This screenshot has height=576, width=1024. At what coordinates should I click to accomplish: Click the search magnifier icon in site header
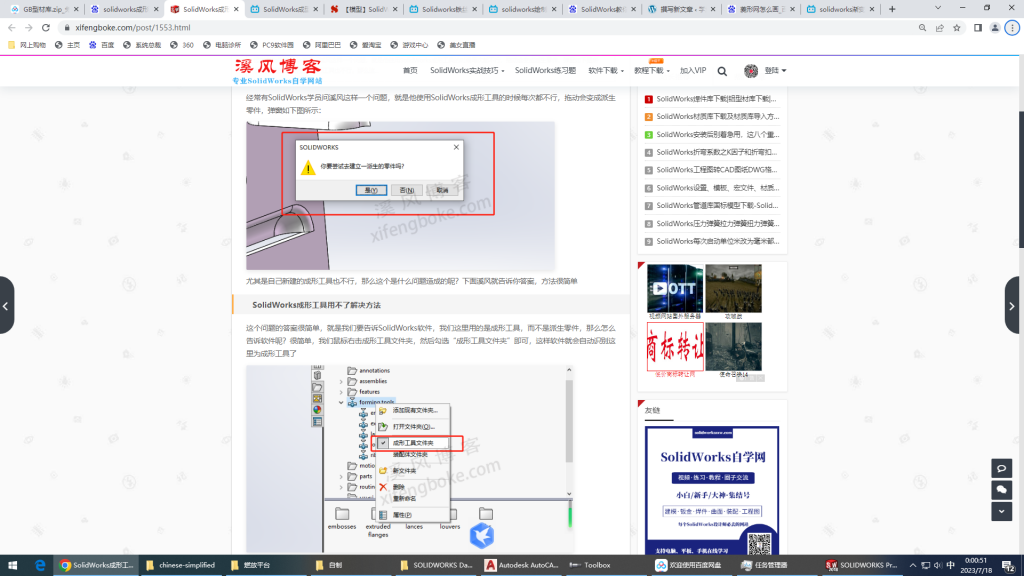point(722,71)
